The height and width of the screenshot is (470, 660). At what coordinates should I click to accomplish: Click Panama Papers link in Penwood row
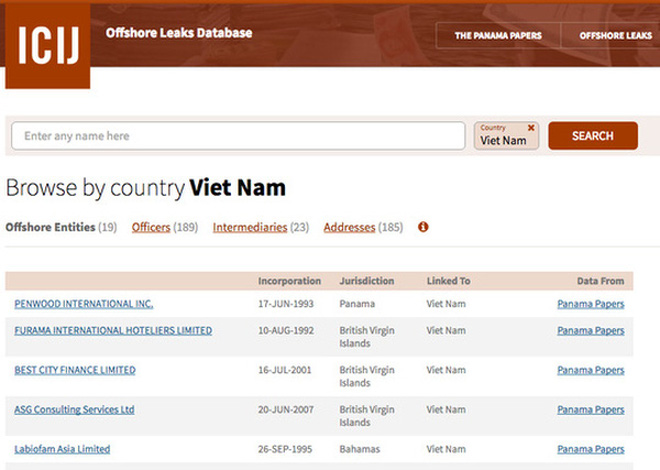590,303
